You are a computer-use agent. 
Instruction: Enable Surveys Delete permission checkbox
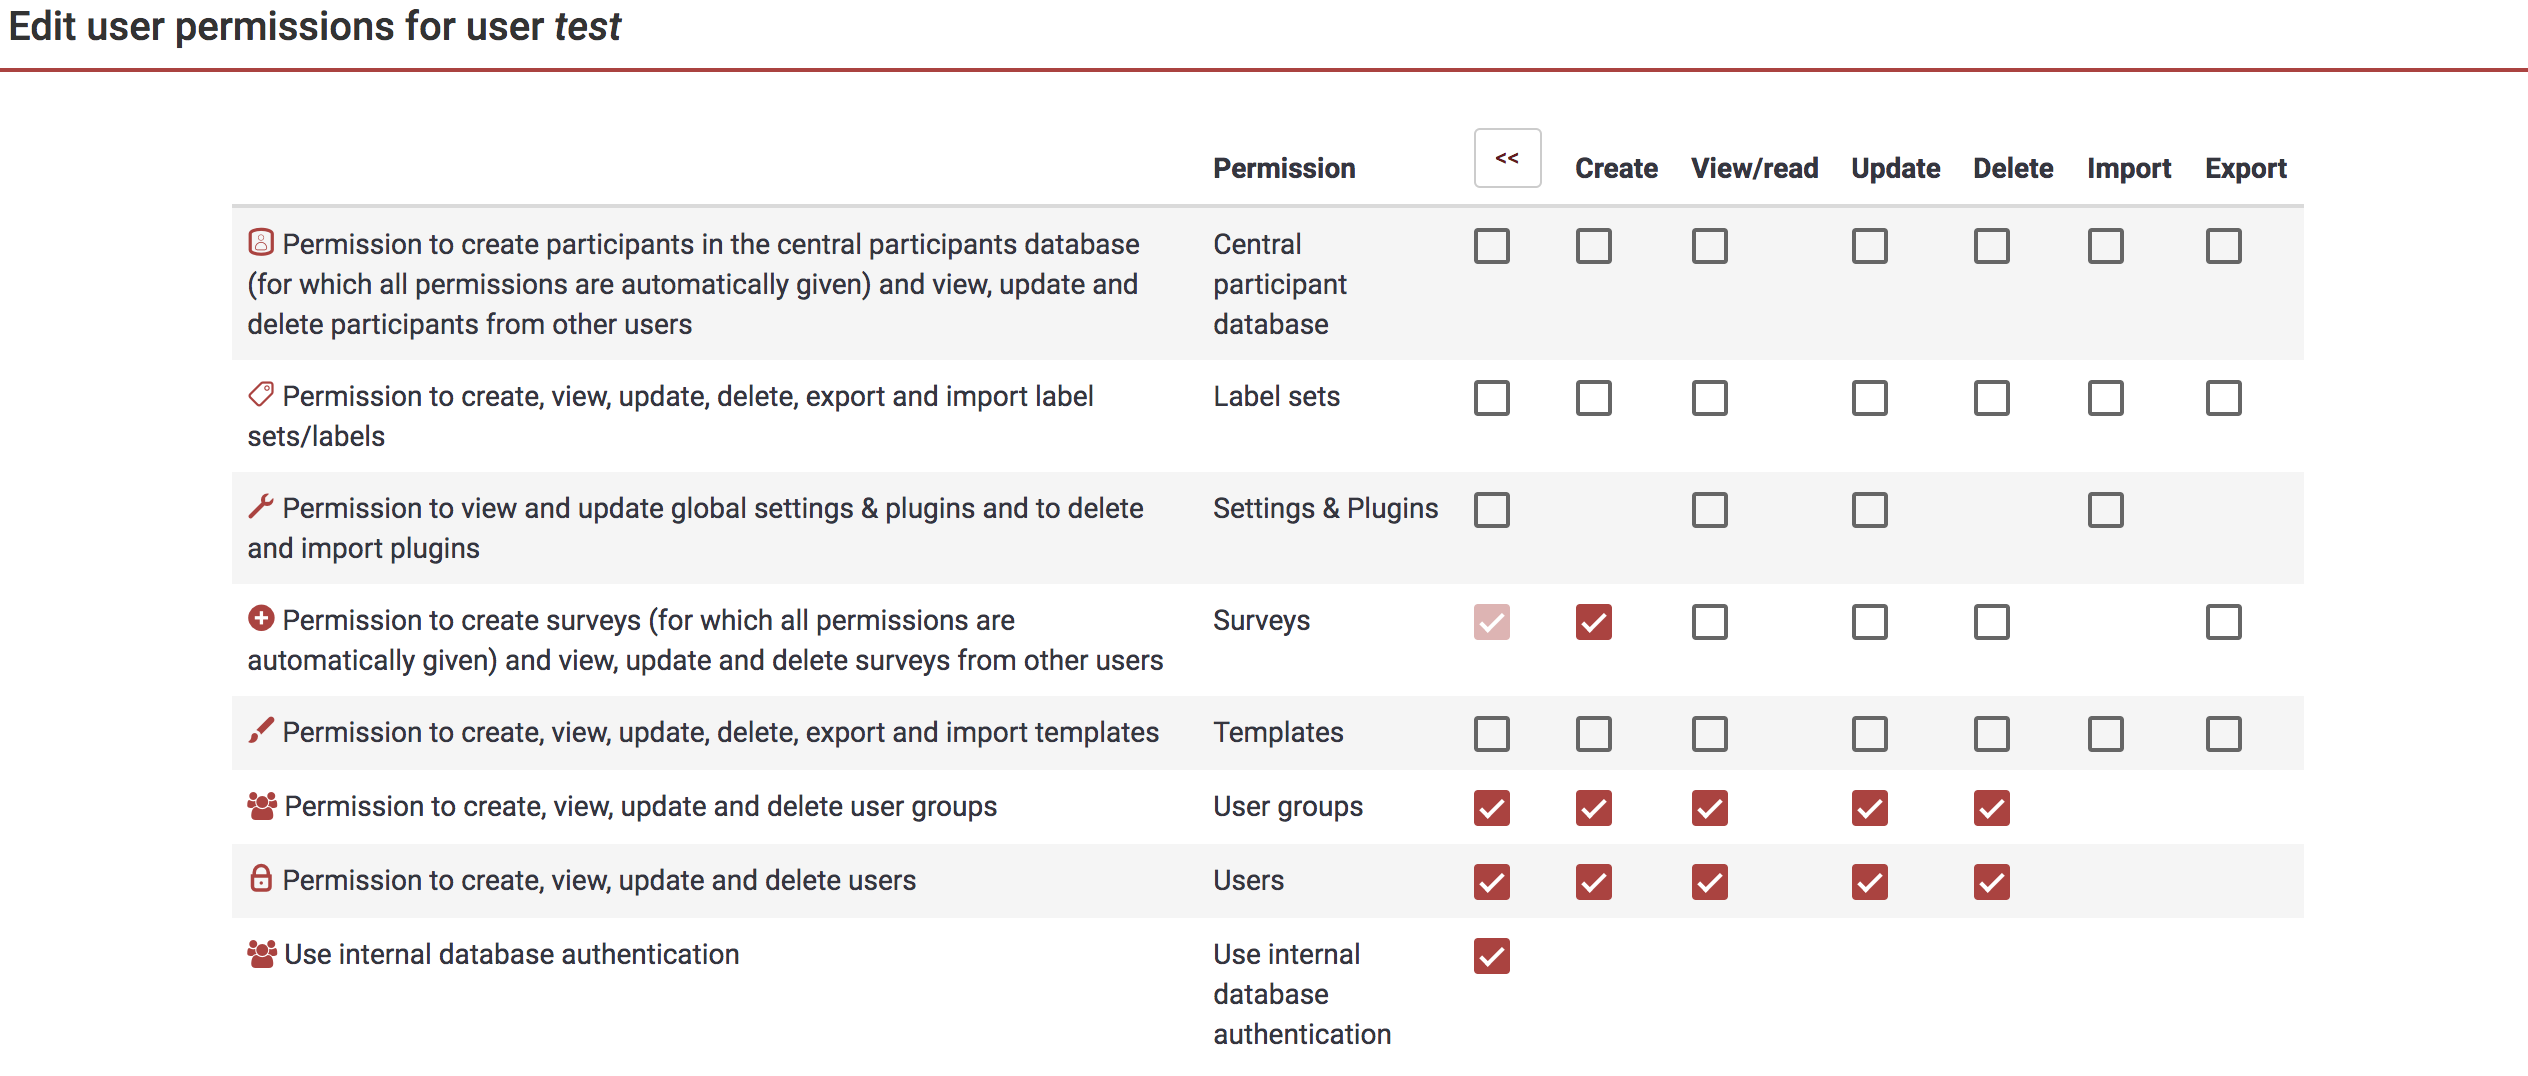[x=1991, y=622]
